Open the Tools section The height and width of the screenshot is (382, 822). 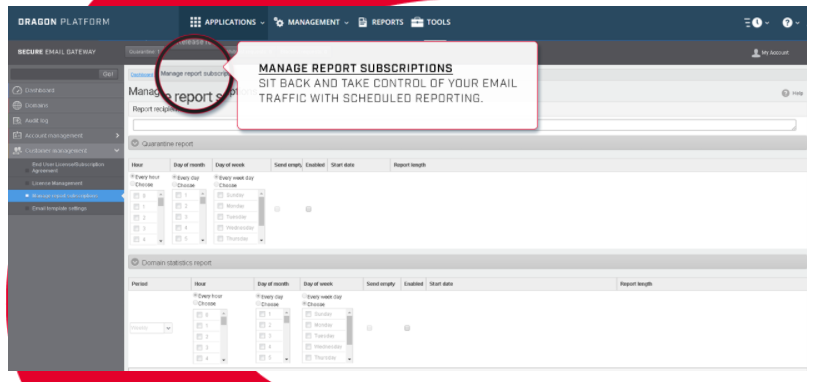pos(430,22)
